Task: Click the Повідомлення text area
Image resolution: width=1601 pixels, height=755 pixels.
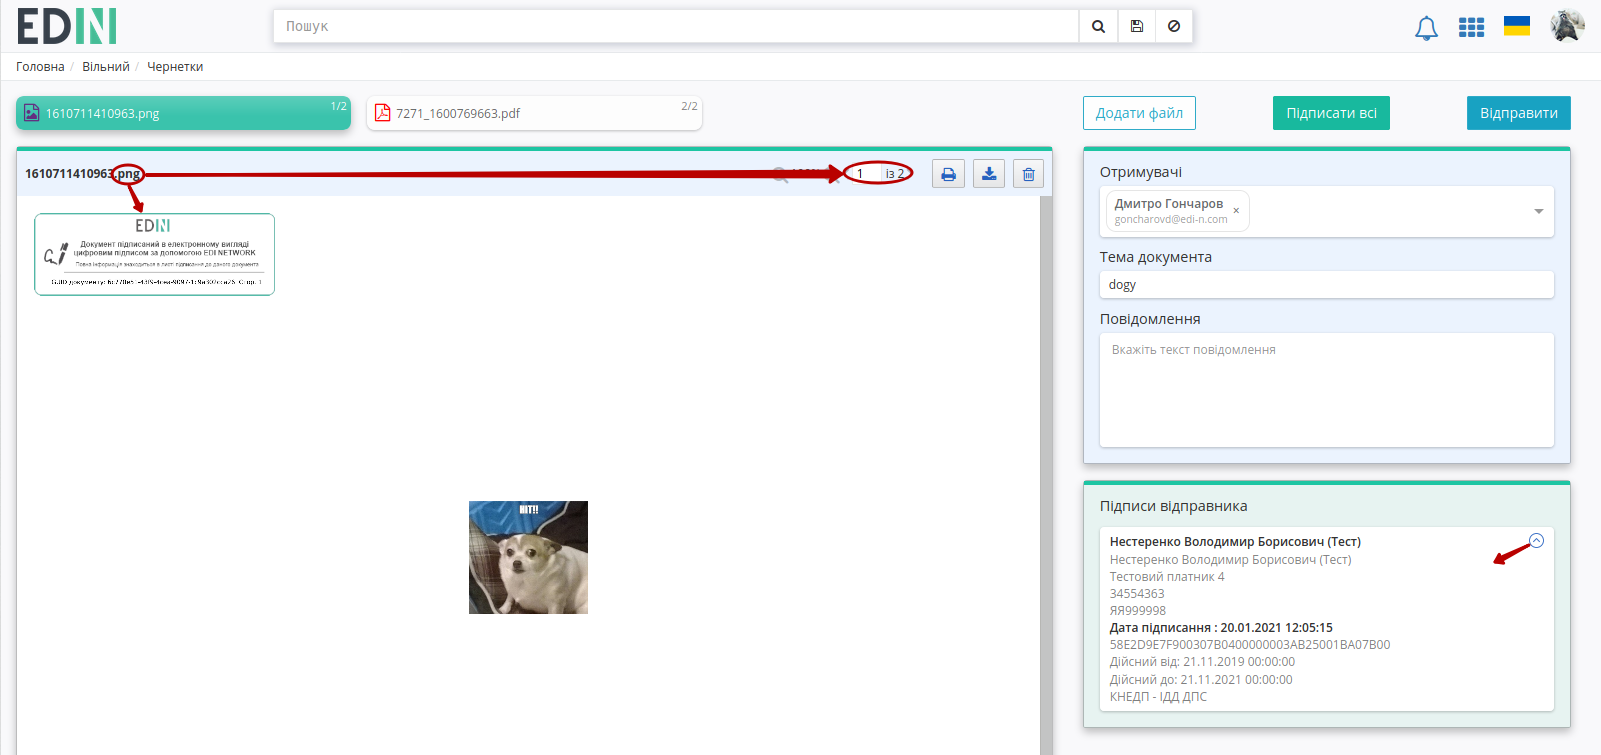Action: click(1326, 390)
